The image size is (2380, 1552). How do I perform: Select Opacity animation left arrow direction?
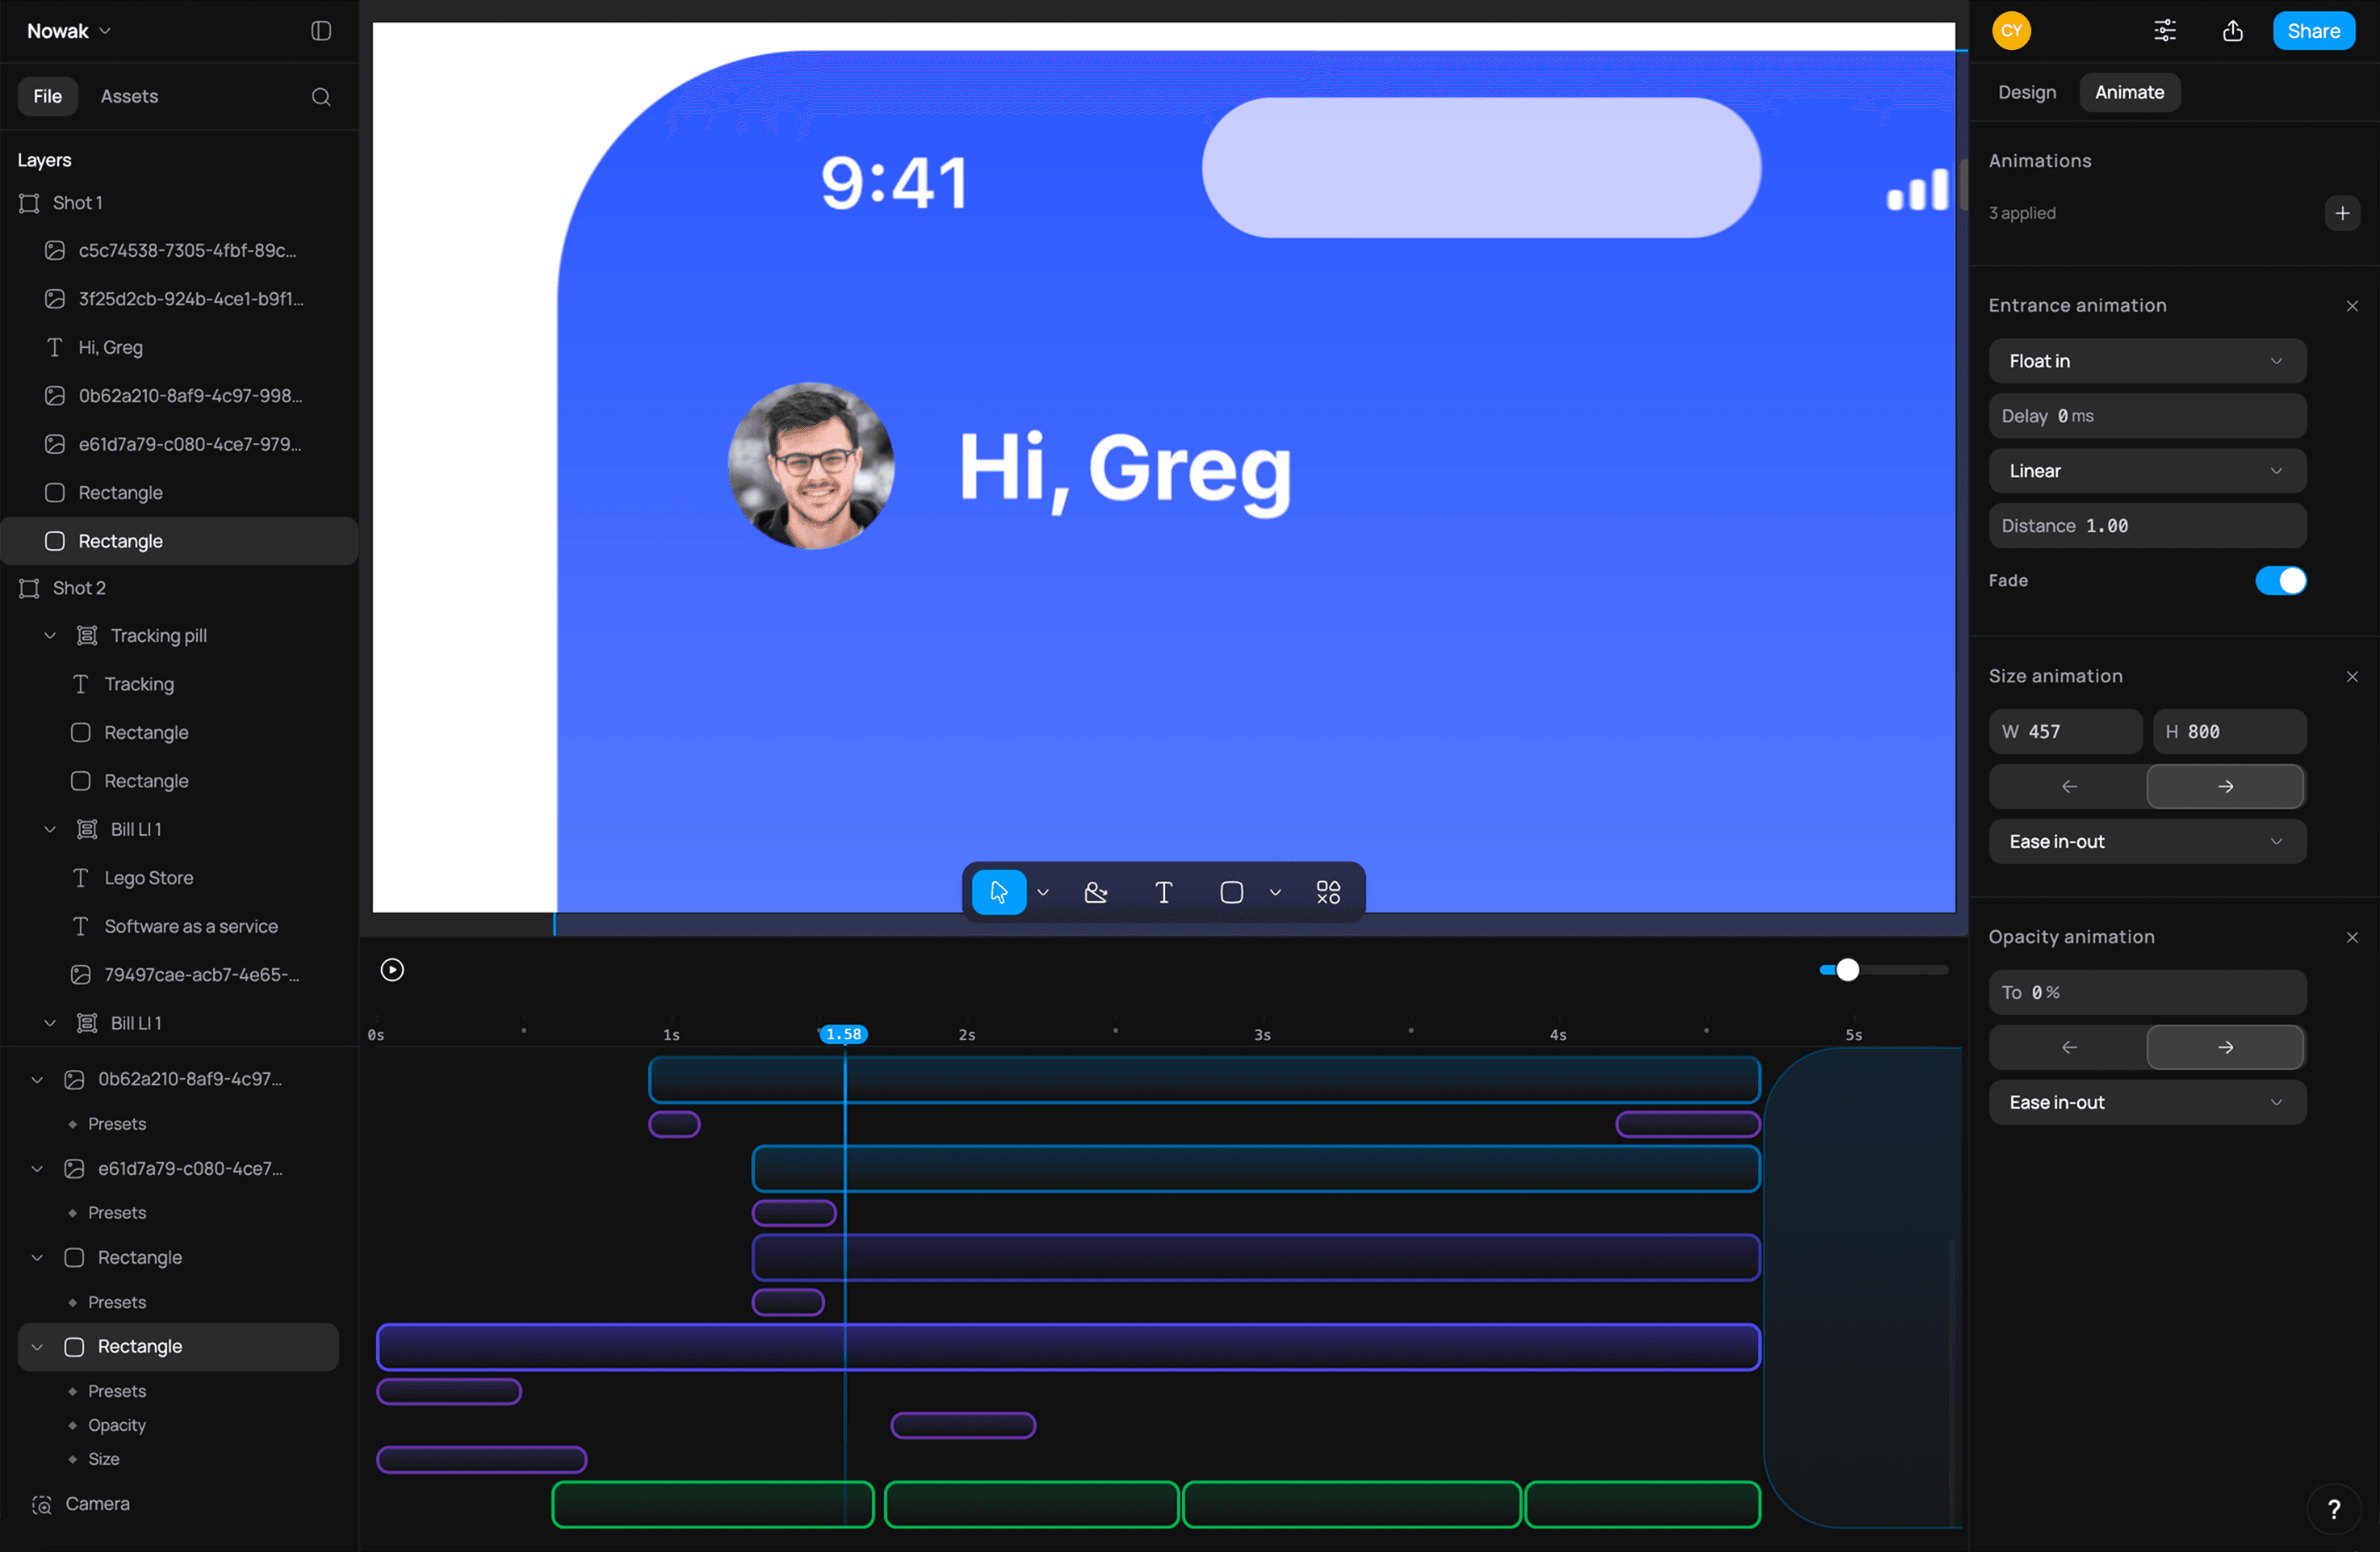pos(2068,1047)
